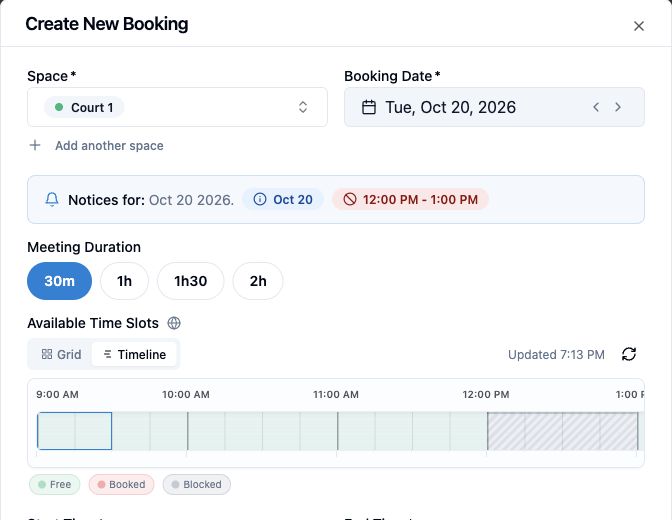The image size is (672, 520).
Task: Click the Updated 7:13 PM text
Action: coord(556,355)
